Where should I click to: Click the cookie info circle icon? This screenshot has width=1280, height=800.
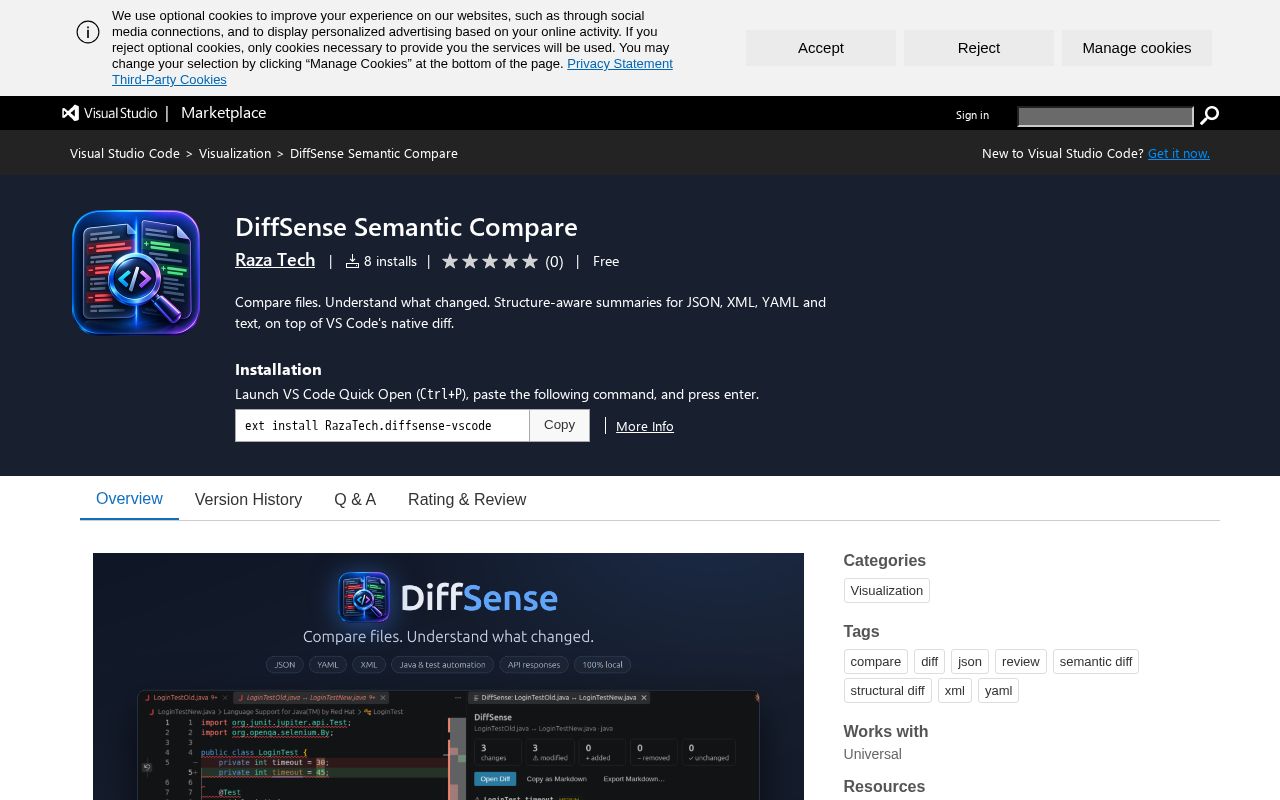pyautogui.click(x=88, y=32)
